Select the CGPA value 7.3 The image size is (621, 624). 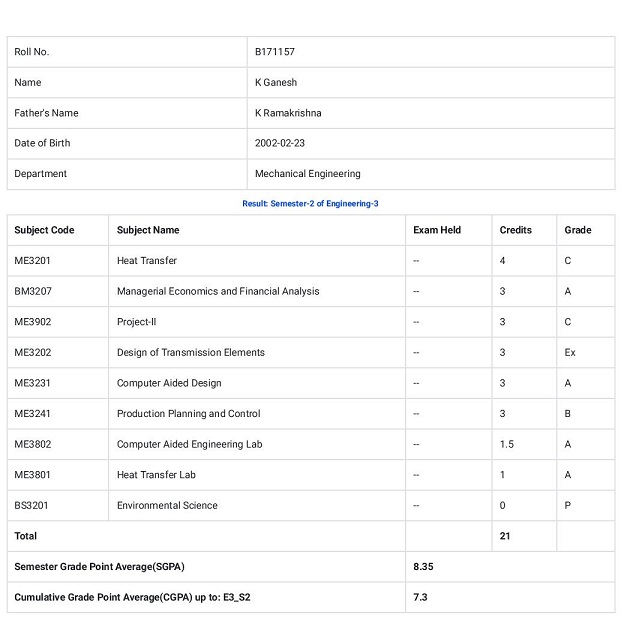coord(420,598)
